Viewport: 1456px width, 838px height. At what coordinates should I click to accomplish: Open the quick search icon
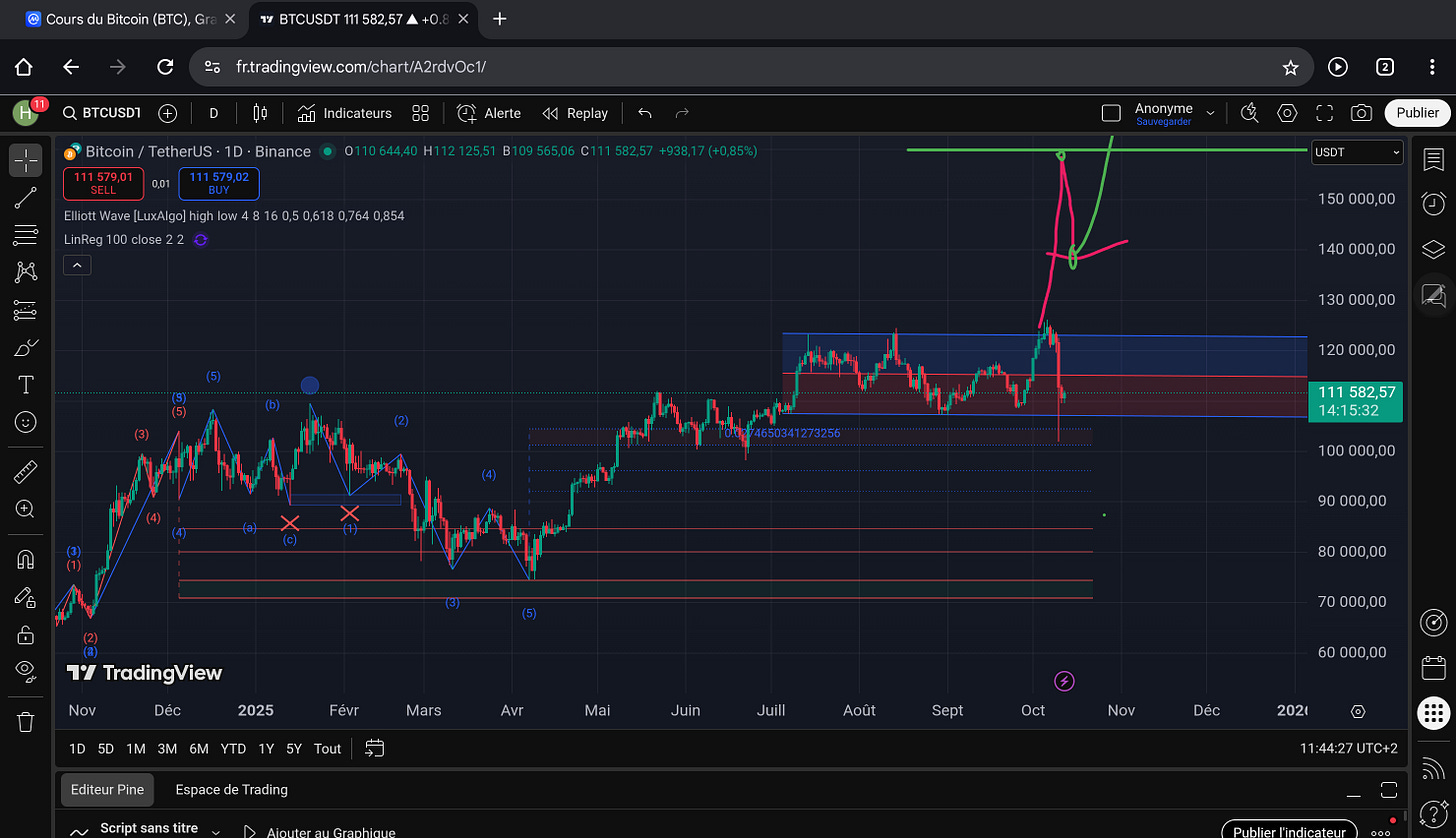pyautogui.click(x=1249, y=113)
